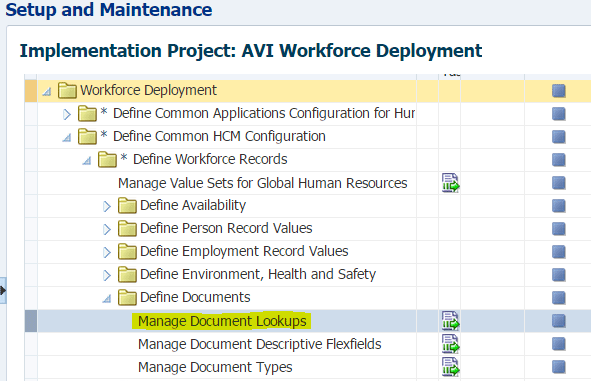Screen dimensions: 591x381
Task: Open Go to Task icon for Manage Document Types
Action: pos(450,367)
